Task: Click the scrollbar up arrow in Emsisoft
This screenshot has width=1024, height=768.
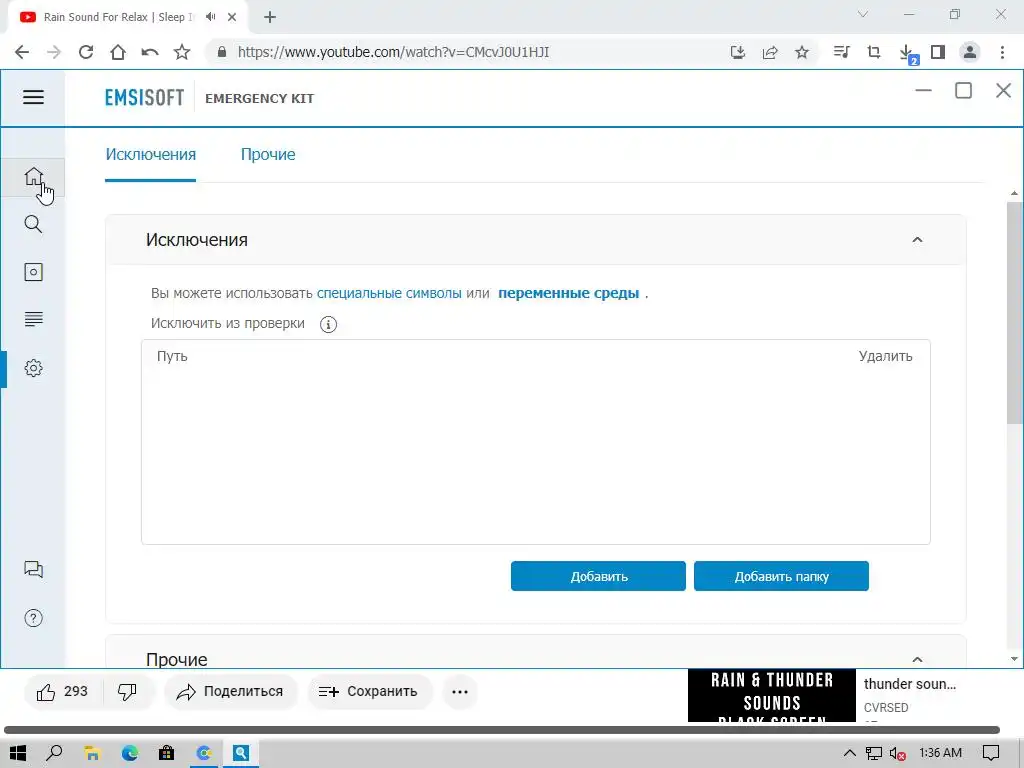Action: (1014, 193)
